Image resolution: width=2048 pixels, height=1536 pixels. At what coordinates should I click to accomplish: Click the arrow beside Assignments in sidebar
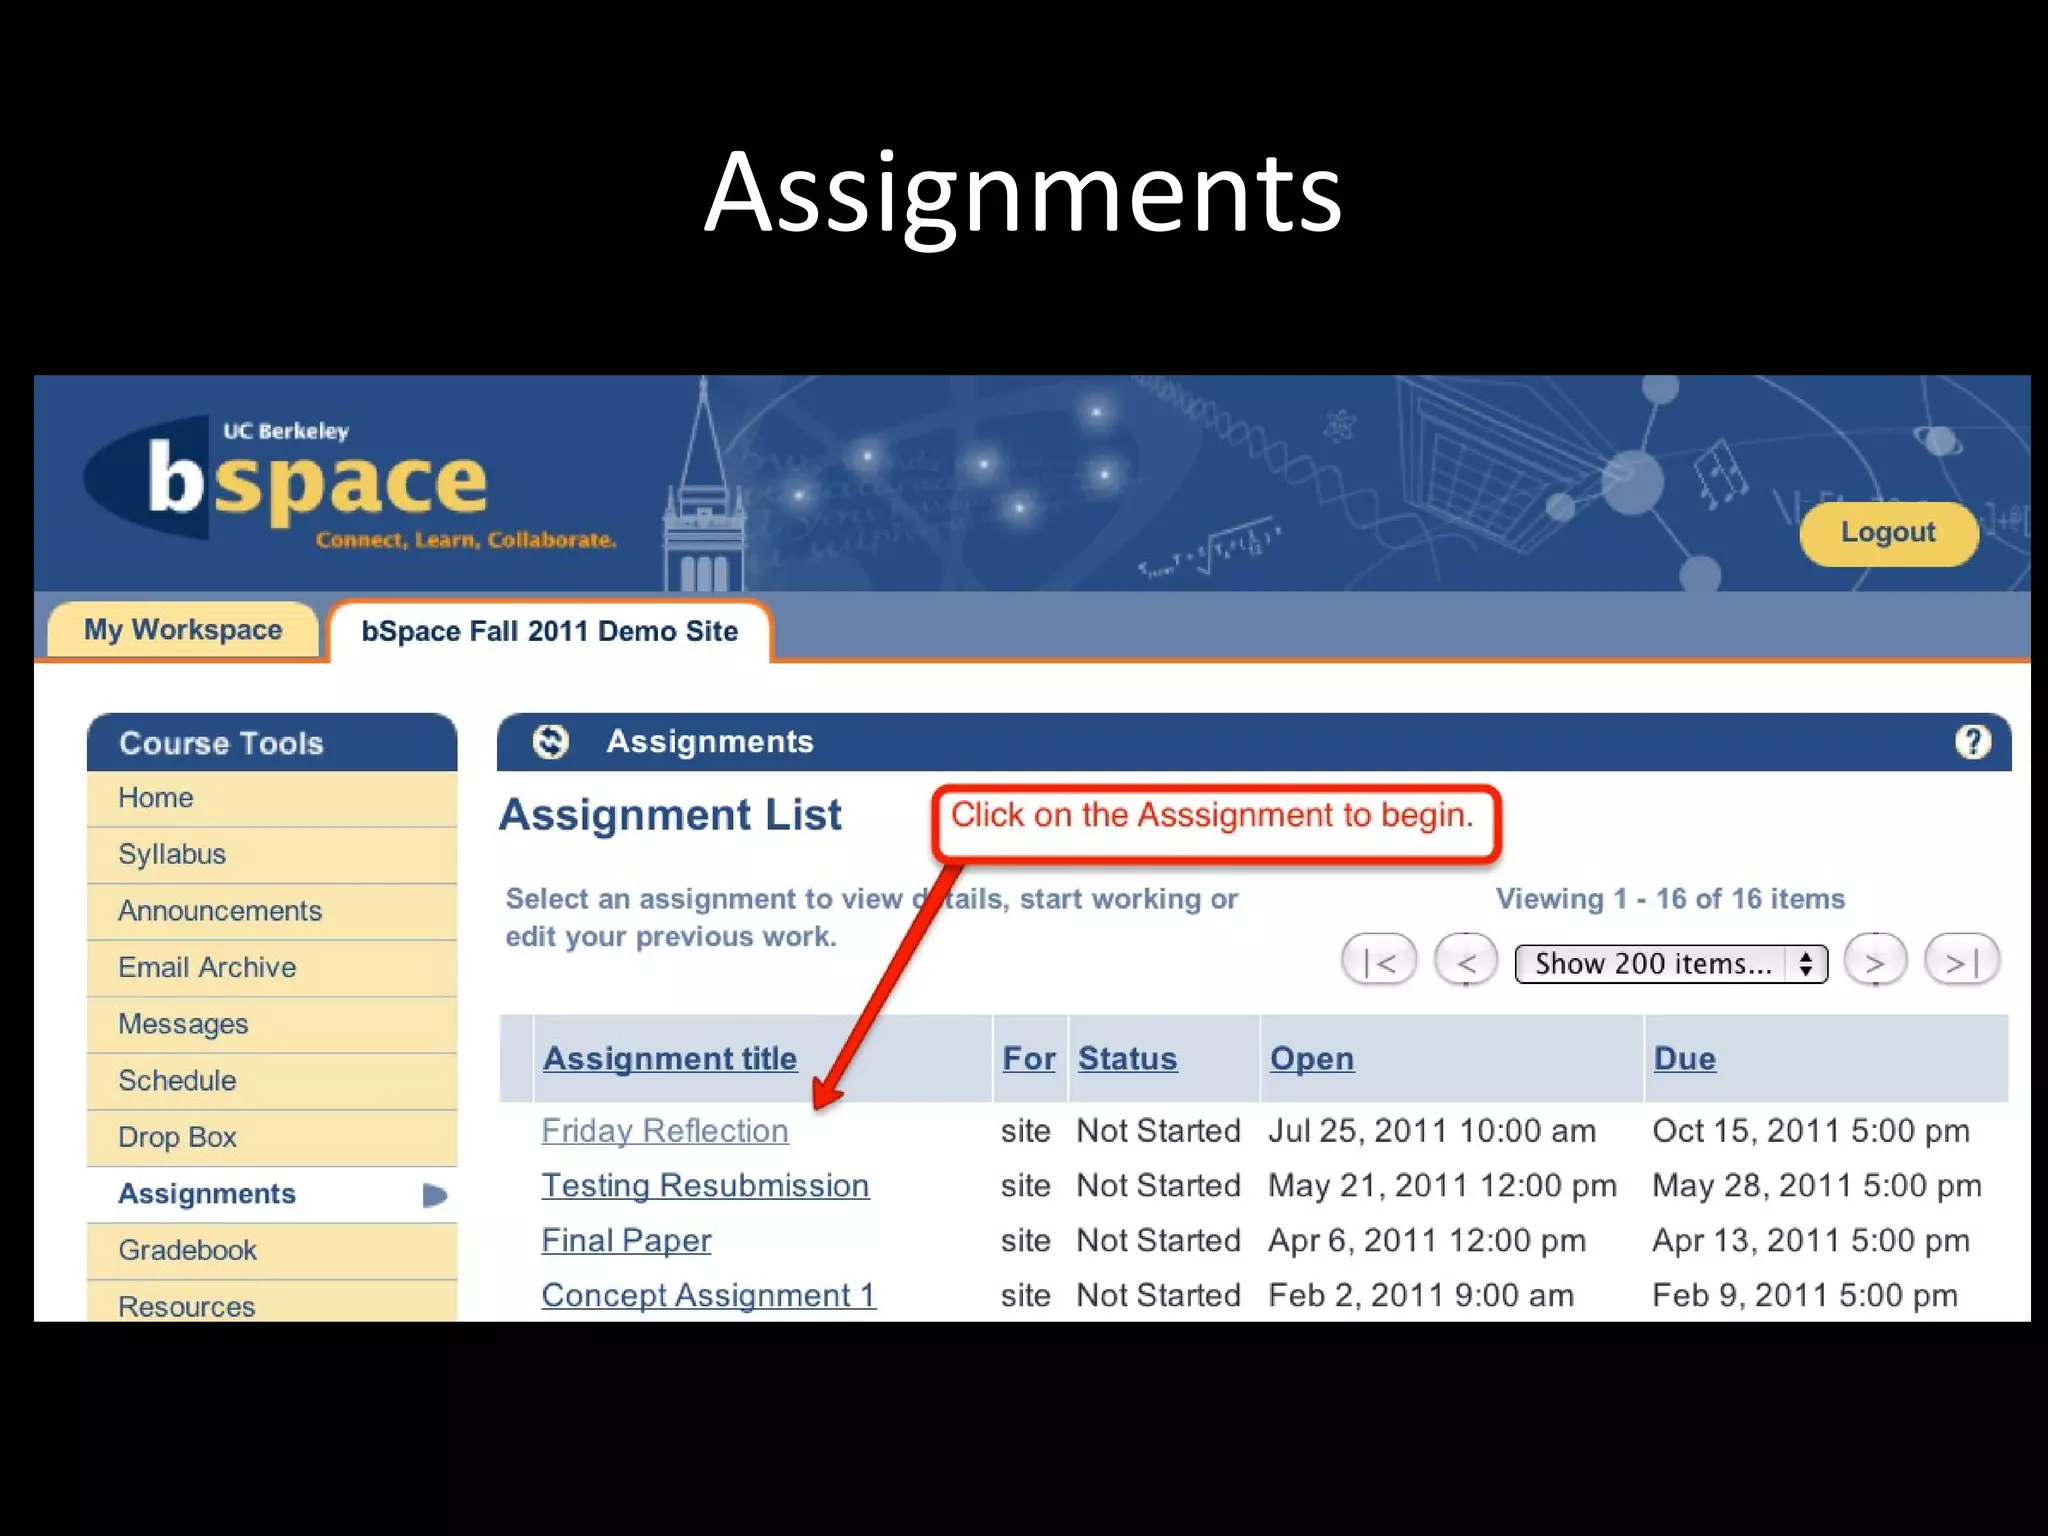[434, 1194]
